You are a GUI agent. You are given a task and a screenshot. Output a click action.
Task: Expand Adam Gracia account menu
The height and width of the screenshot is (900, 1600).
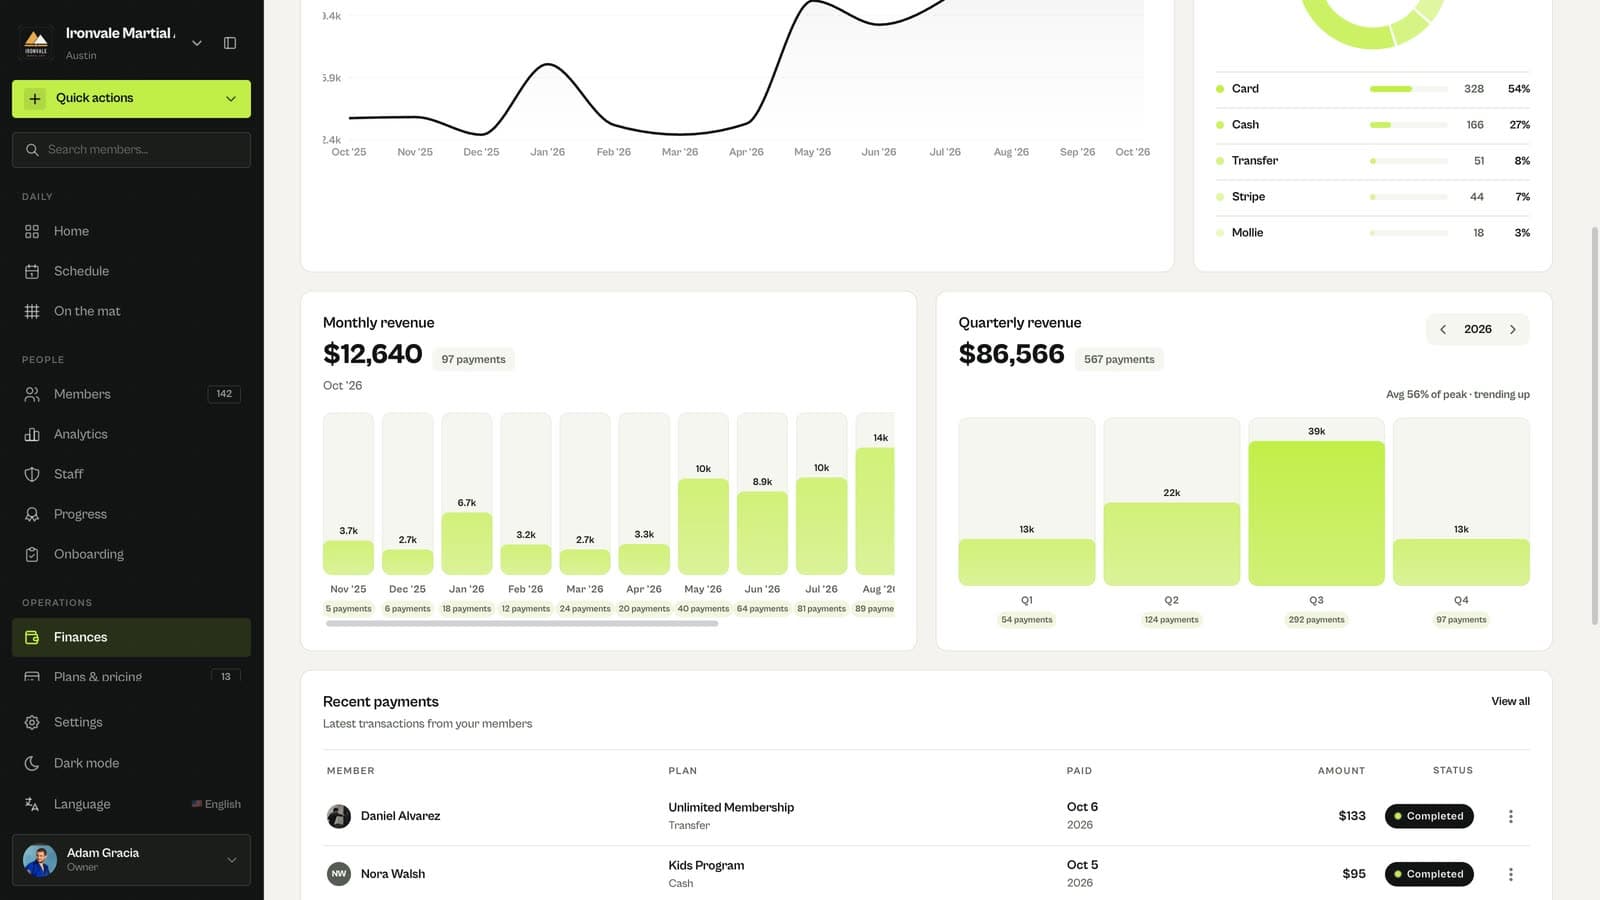click(131, 860)
